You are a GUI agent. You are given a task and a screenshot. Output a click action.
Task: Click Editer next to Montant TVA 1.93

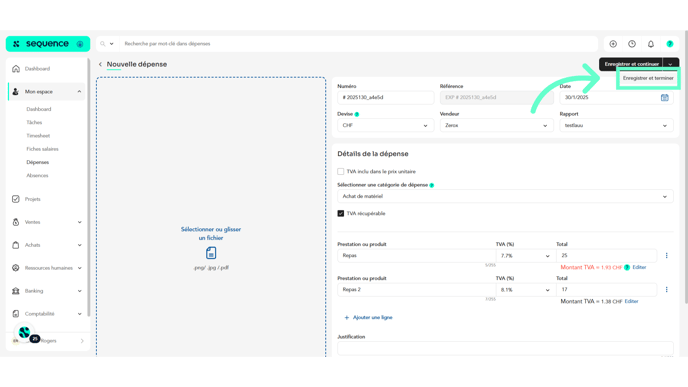[x=639, y=267]
